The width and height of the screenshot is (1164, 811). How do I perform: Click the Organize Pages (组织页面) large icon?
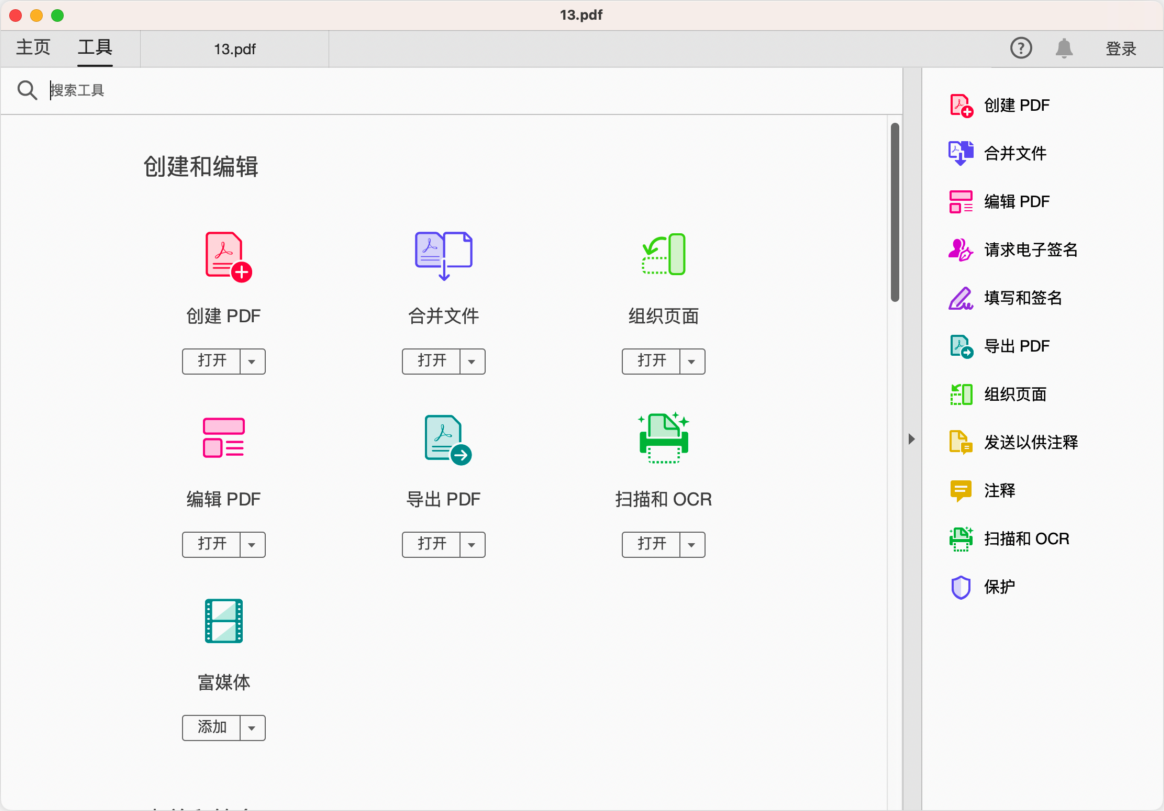[664, 255]
